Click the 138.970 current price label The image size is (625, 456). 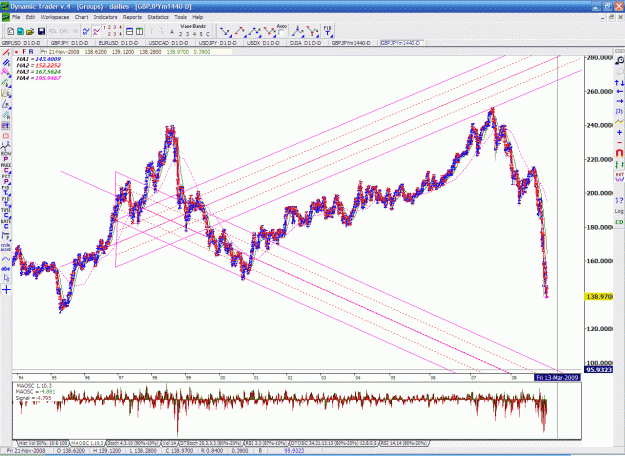pyautogui.click(x=599, y=297)
